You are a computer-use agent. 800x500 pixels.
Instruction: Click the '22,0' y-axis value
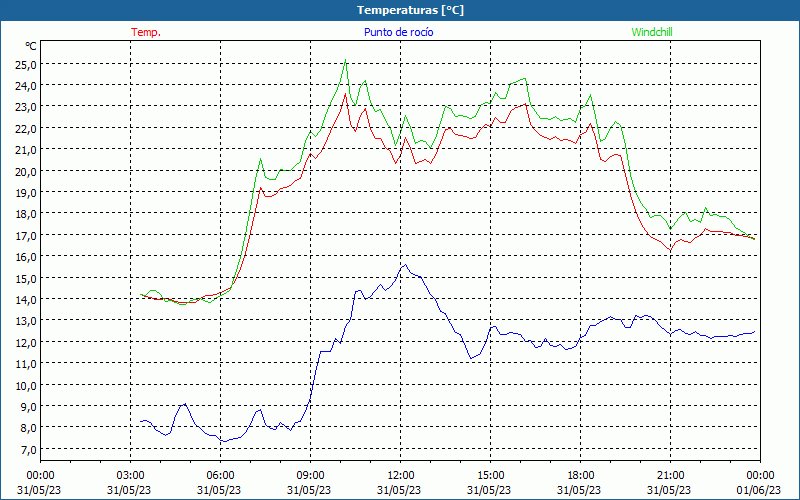coord(26,129)
